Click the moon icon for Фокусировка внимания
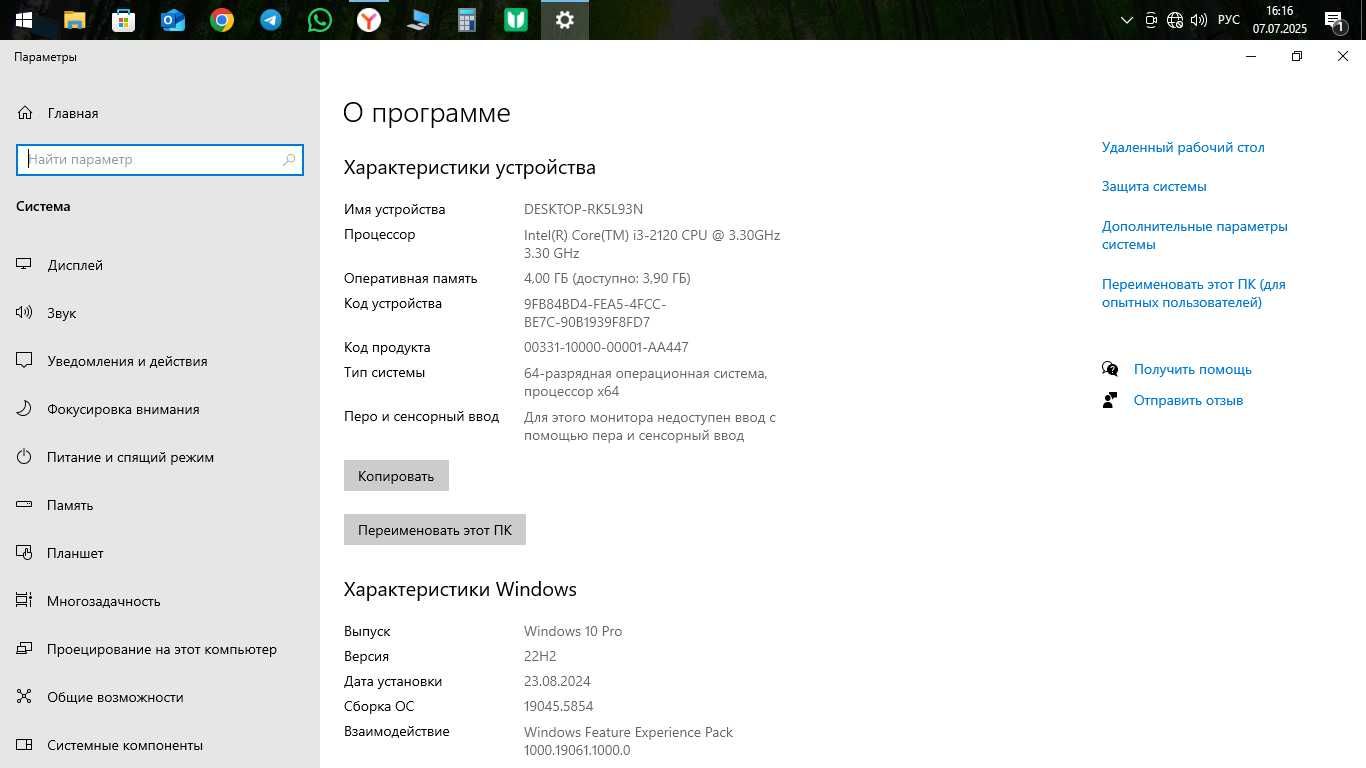This screenshot has height=768, width=1366. (x=25, y=409)
